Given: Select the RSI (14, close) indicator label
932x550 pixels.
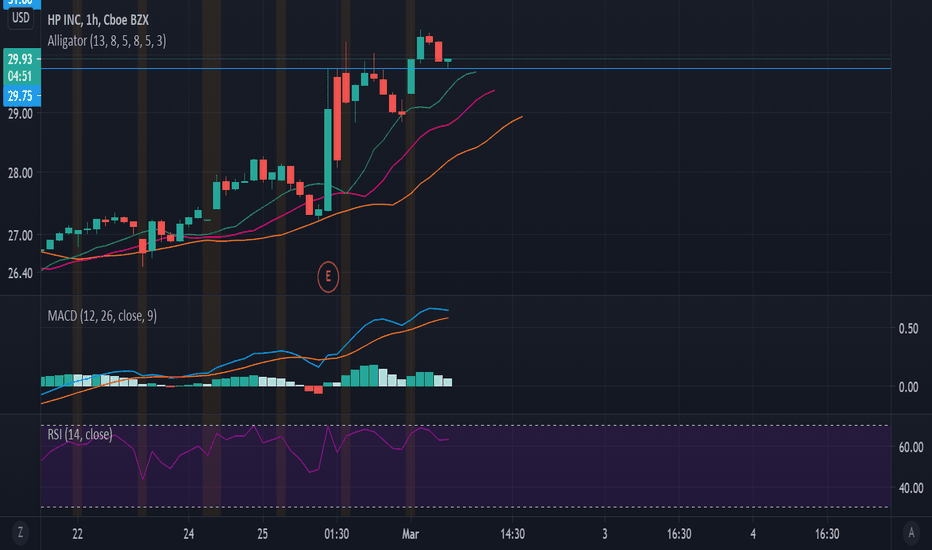Looking at the screenshot, I should pos(80,434).
